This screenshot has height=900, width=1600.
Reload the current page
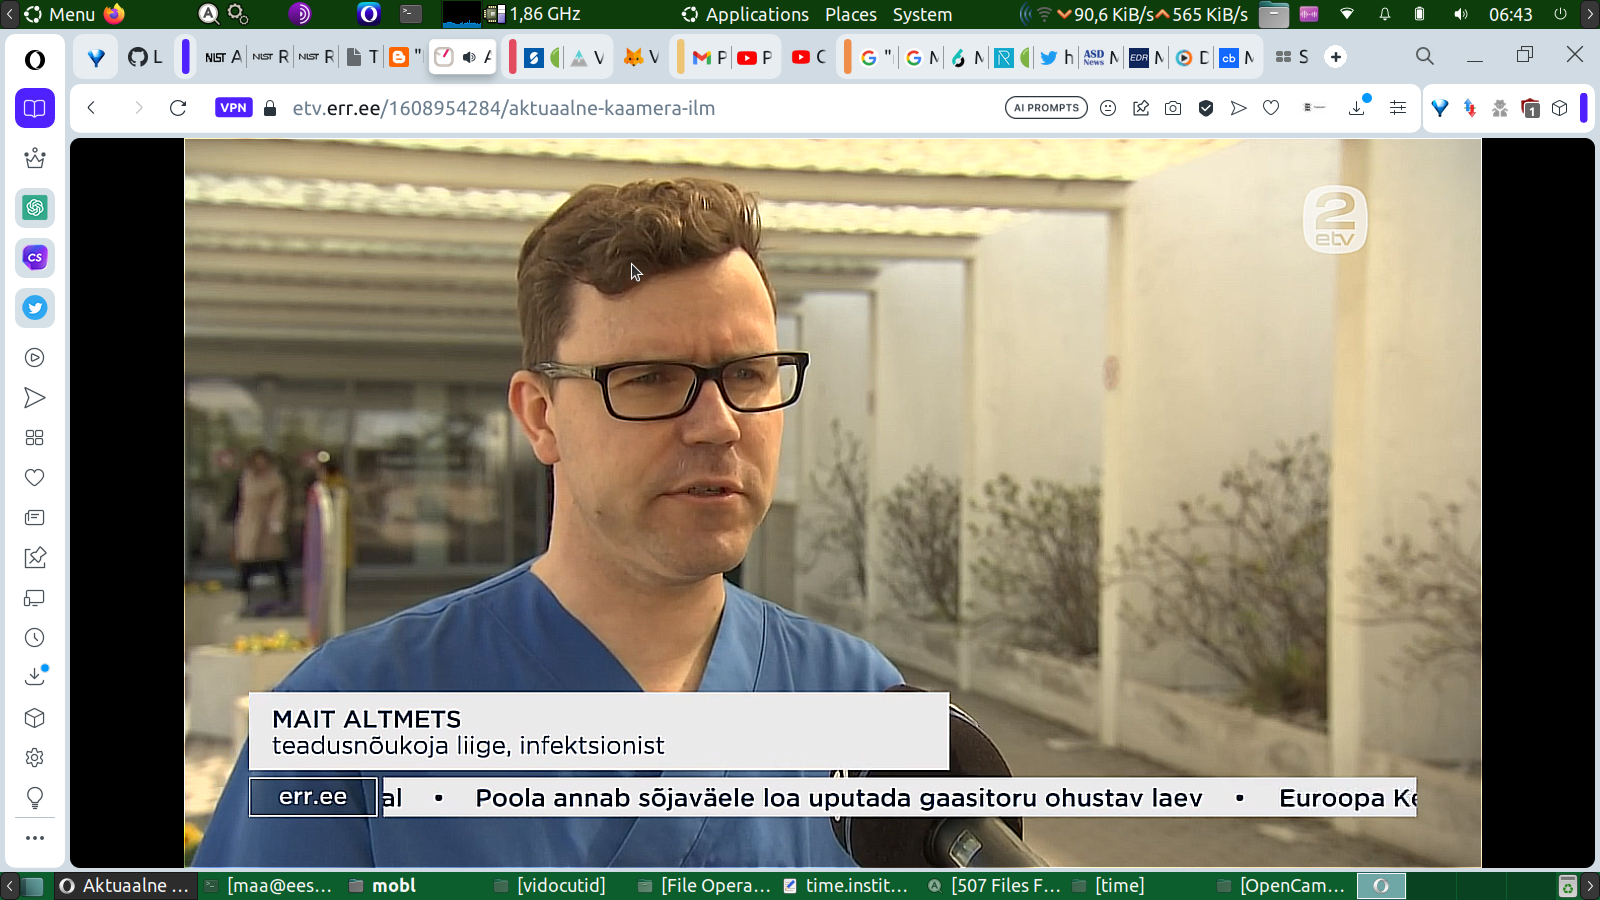click(x=178, y=108)
